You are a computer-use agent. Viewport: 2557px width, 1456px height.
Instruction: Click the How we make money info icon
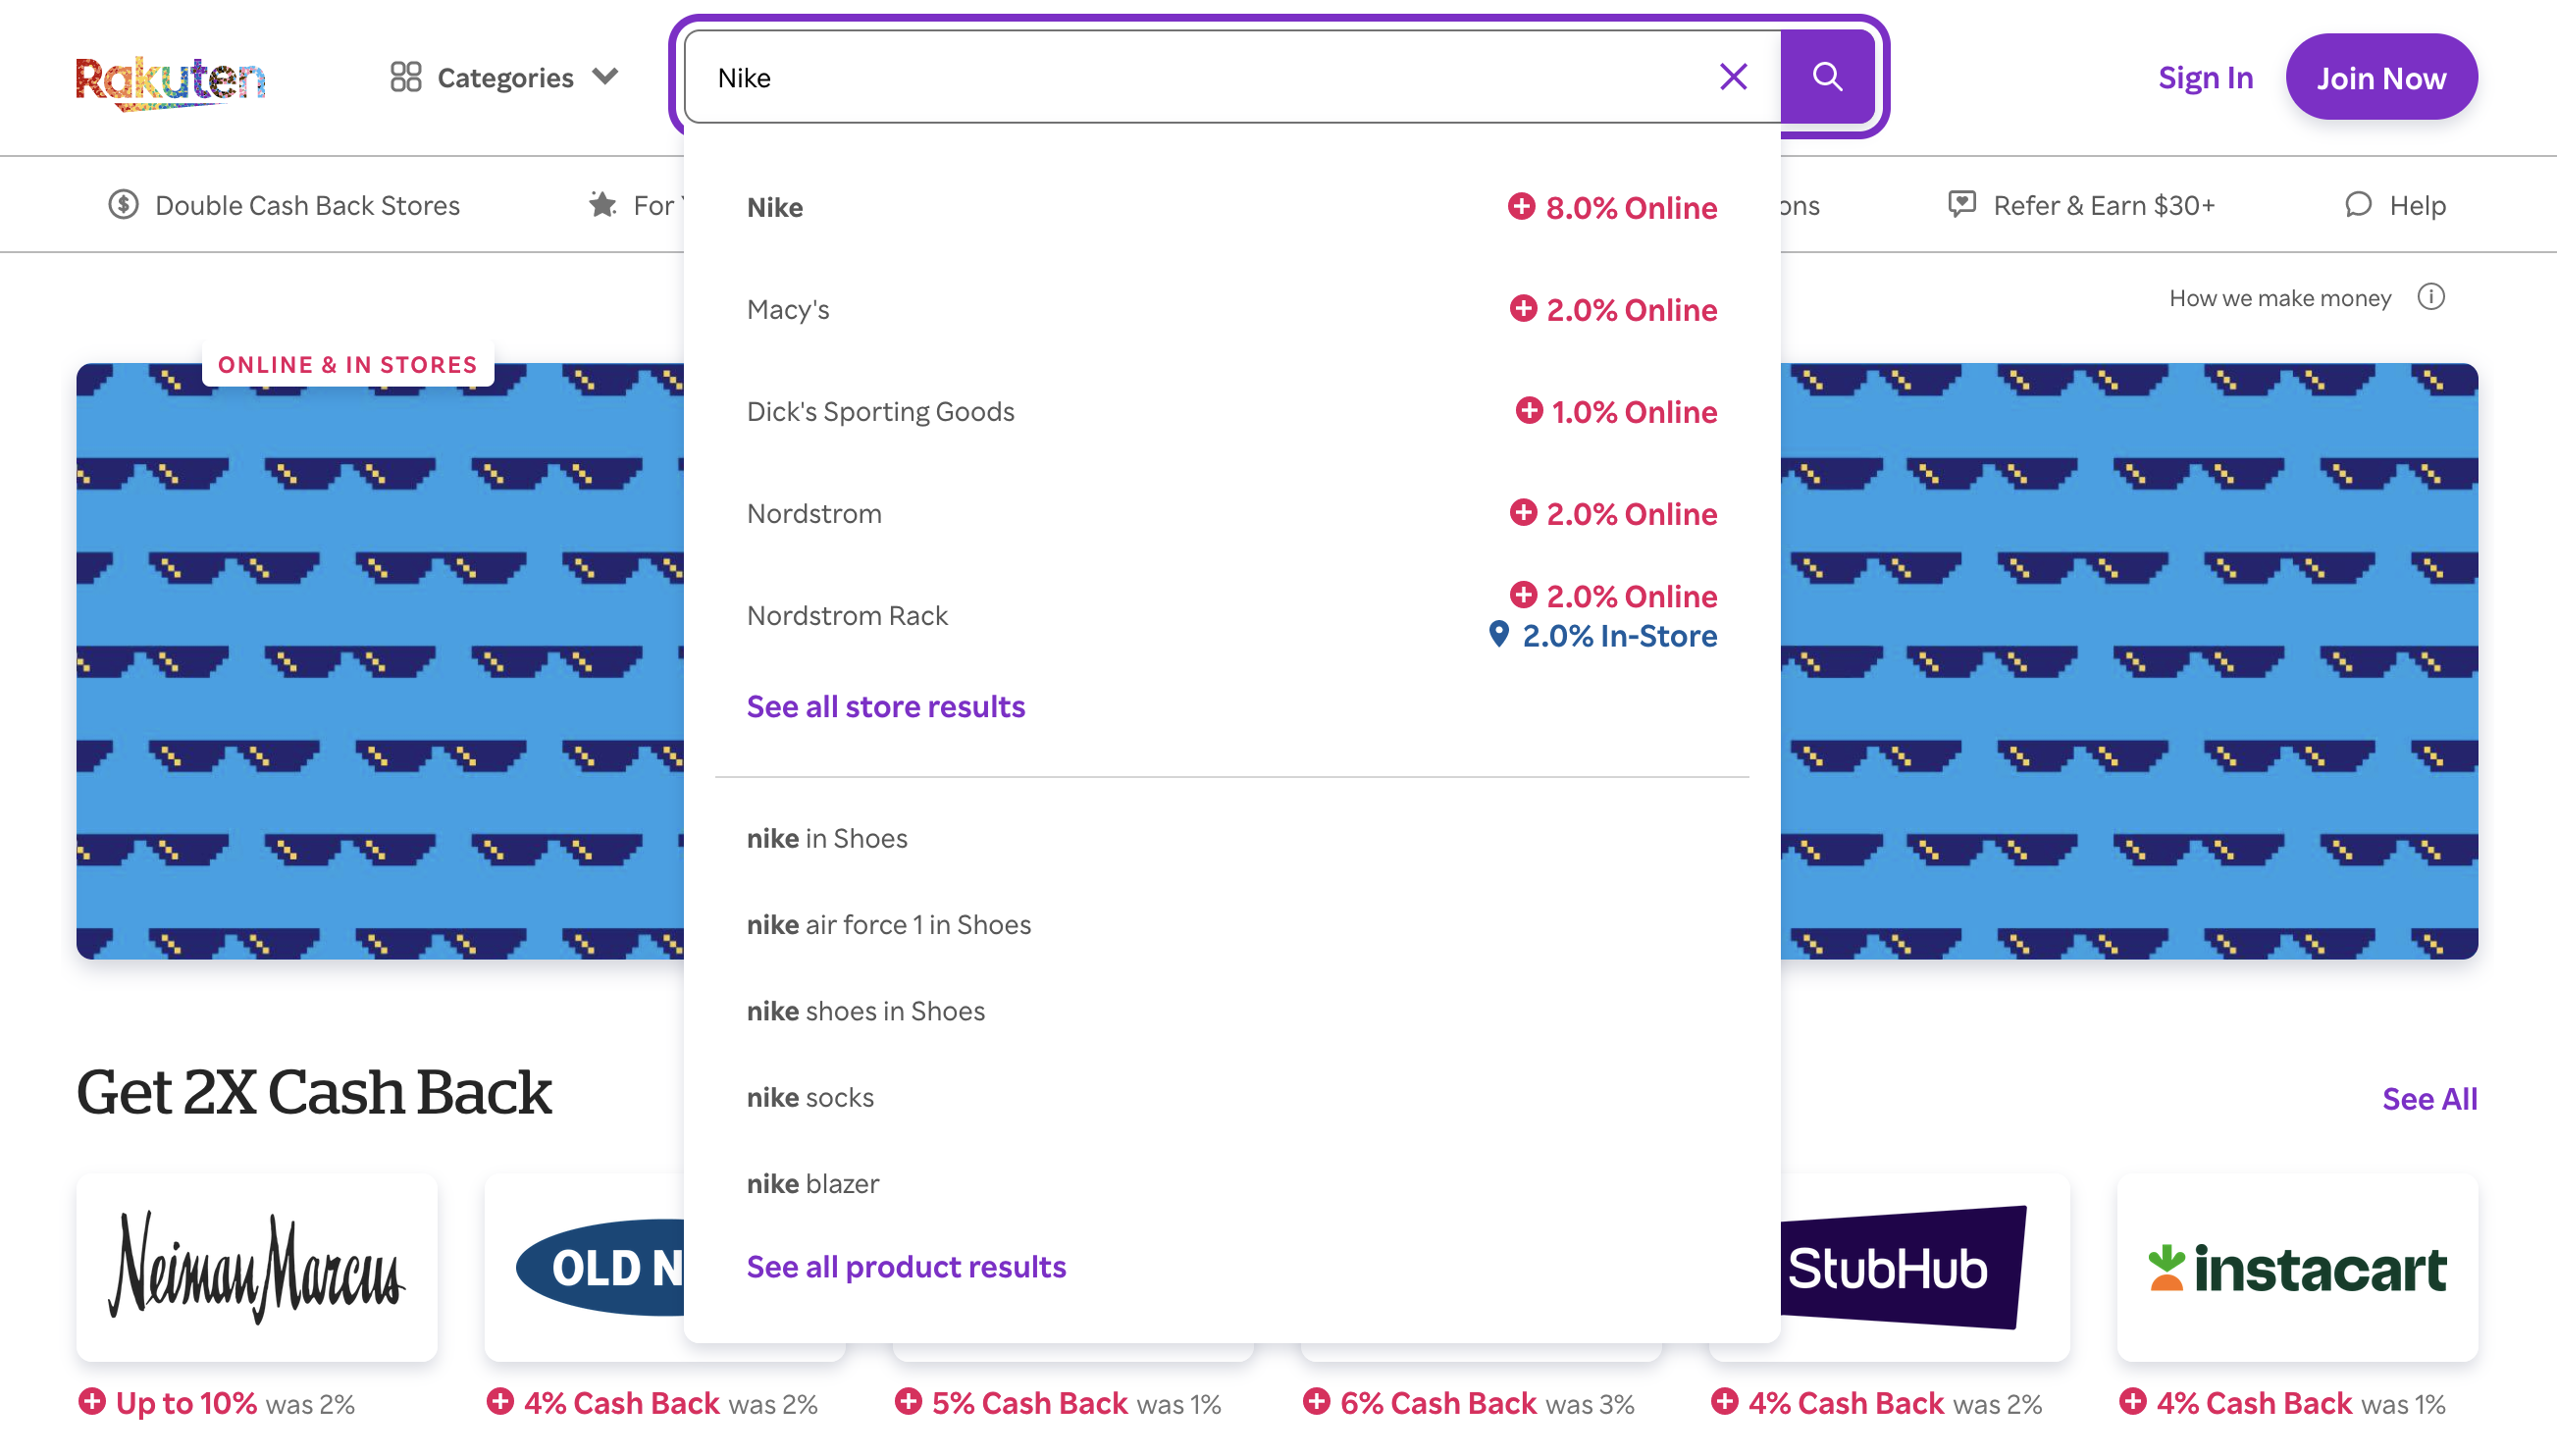pyautogui.click(x=2431, y=297)
